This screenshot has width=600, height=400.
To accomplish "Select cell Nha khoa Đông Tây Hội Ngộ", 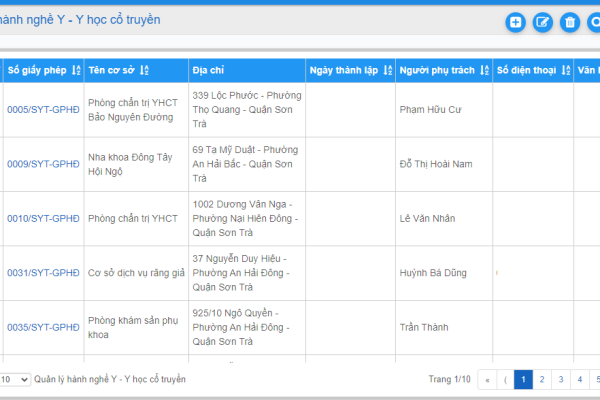I will coord(136,164).
